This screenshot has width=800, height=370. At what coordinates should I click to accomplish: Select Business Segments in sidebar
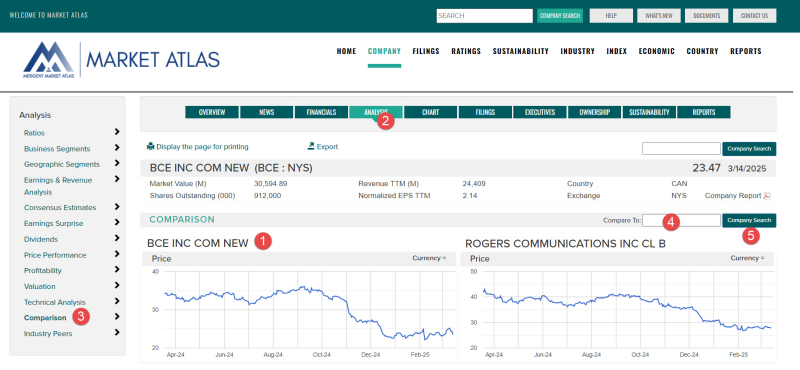57,149
